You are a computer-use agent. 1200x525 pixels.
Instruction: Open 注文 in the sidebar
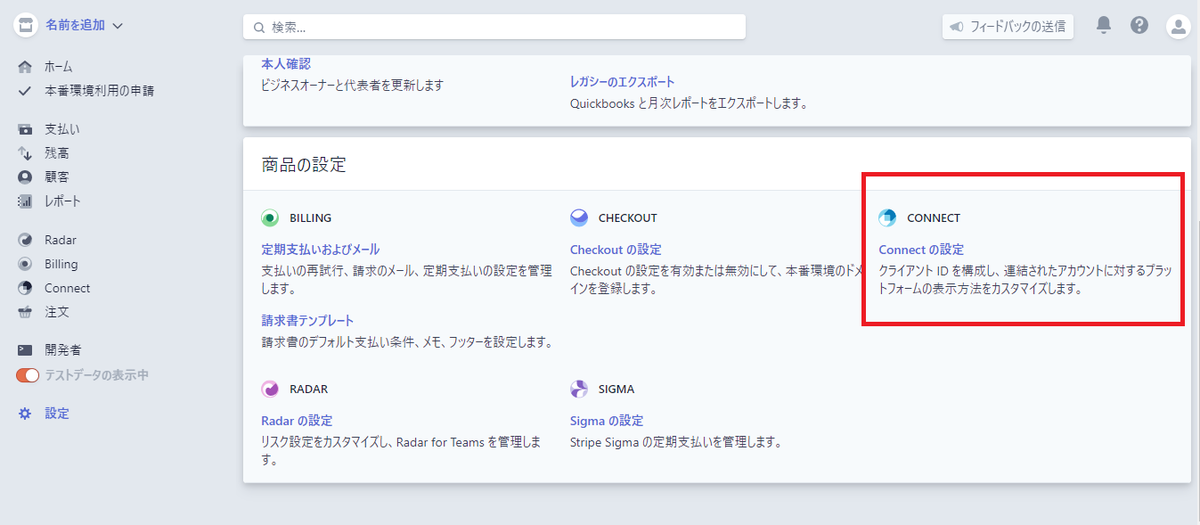pyautogui.click(x=57, y=312)
